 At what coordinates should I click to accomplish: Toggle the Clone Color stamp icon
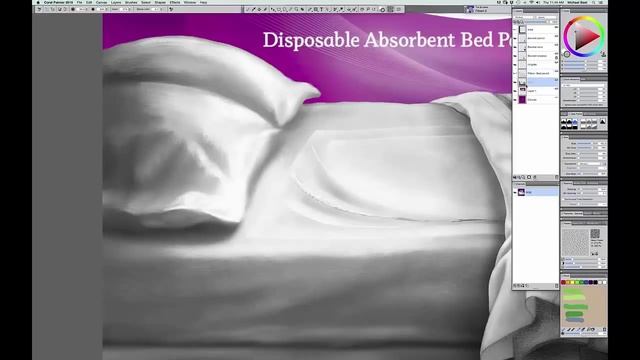603,54
